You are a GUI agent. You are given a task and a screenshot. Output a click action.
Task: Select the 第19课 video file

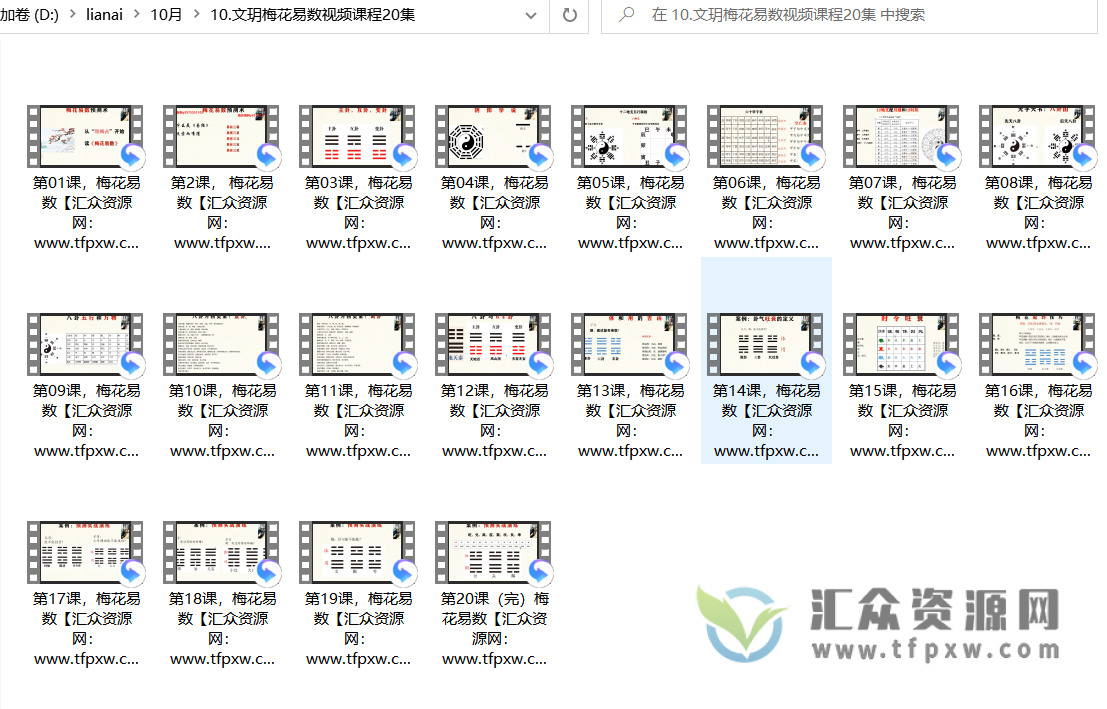(358, 551)
